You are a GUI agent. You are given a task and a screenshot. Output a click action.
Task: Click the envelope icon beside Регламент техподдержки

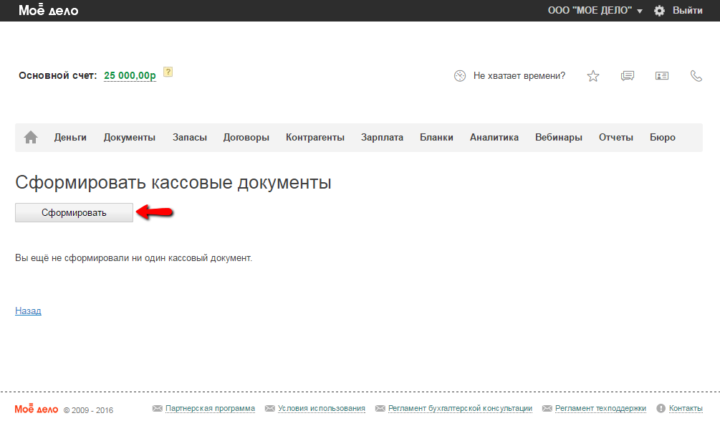(547, 408)
